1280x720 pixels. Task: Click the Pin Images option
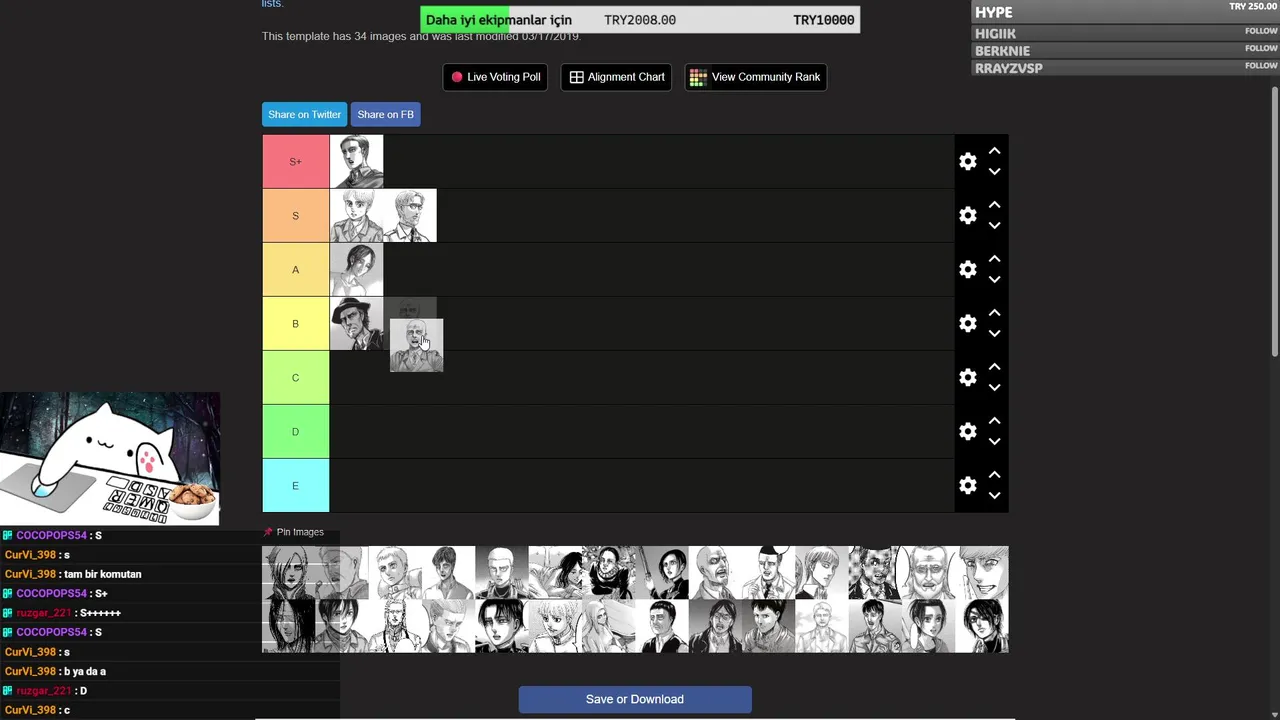tap(293, 532)
